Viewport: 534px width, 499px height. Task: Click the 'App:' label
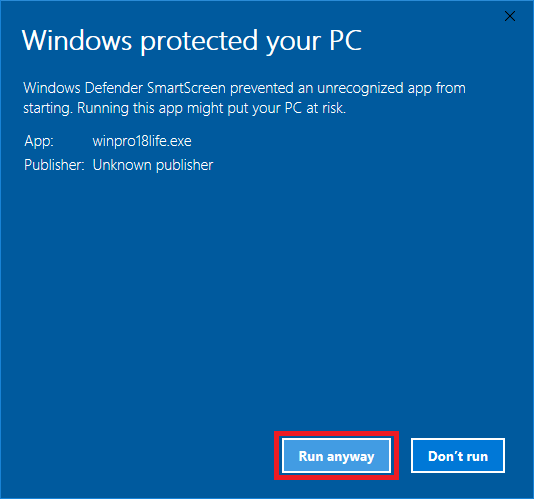(x=39, y=141)
